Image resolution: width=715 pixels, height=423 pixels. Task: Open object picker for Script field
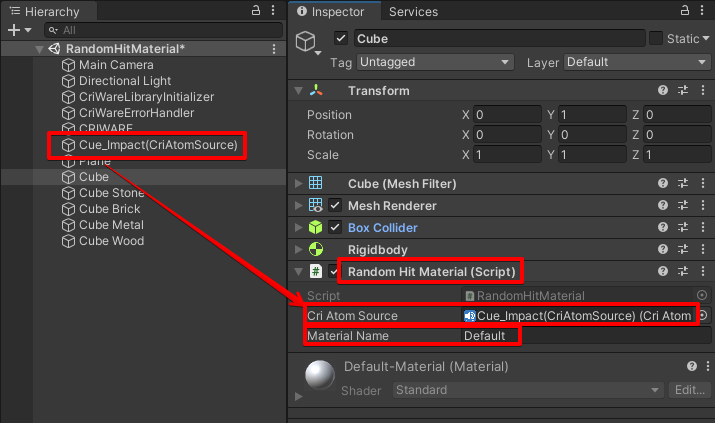(702, 295)
